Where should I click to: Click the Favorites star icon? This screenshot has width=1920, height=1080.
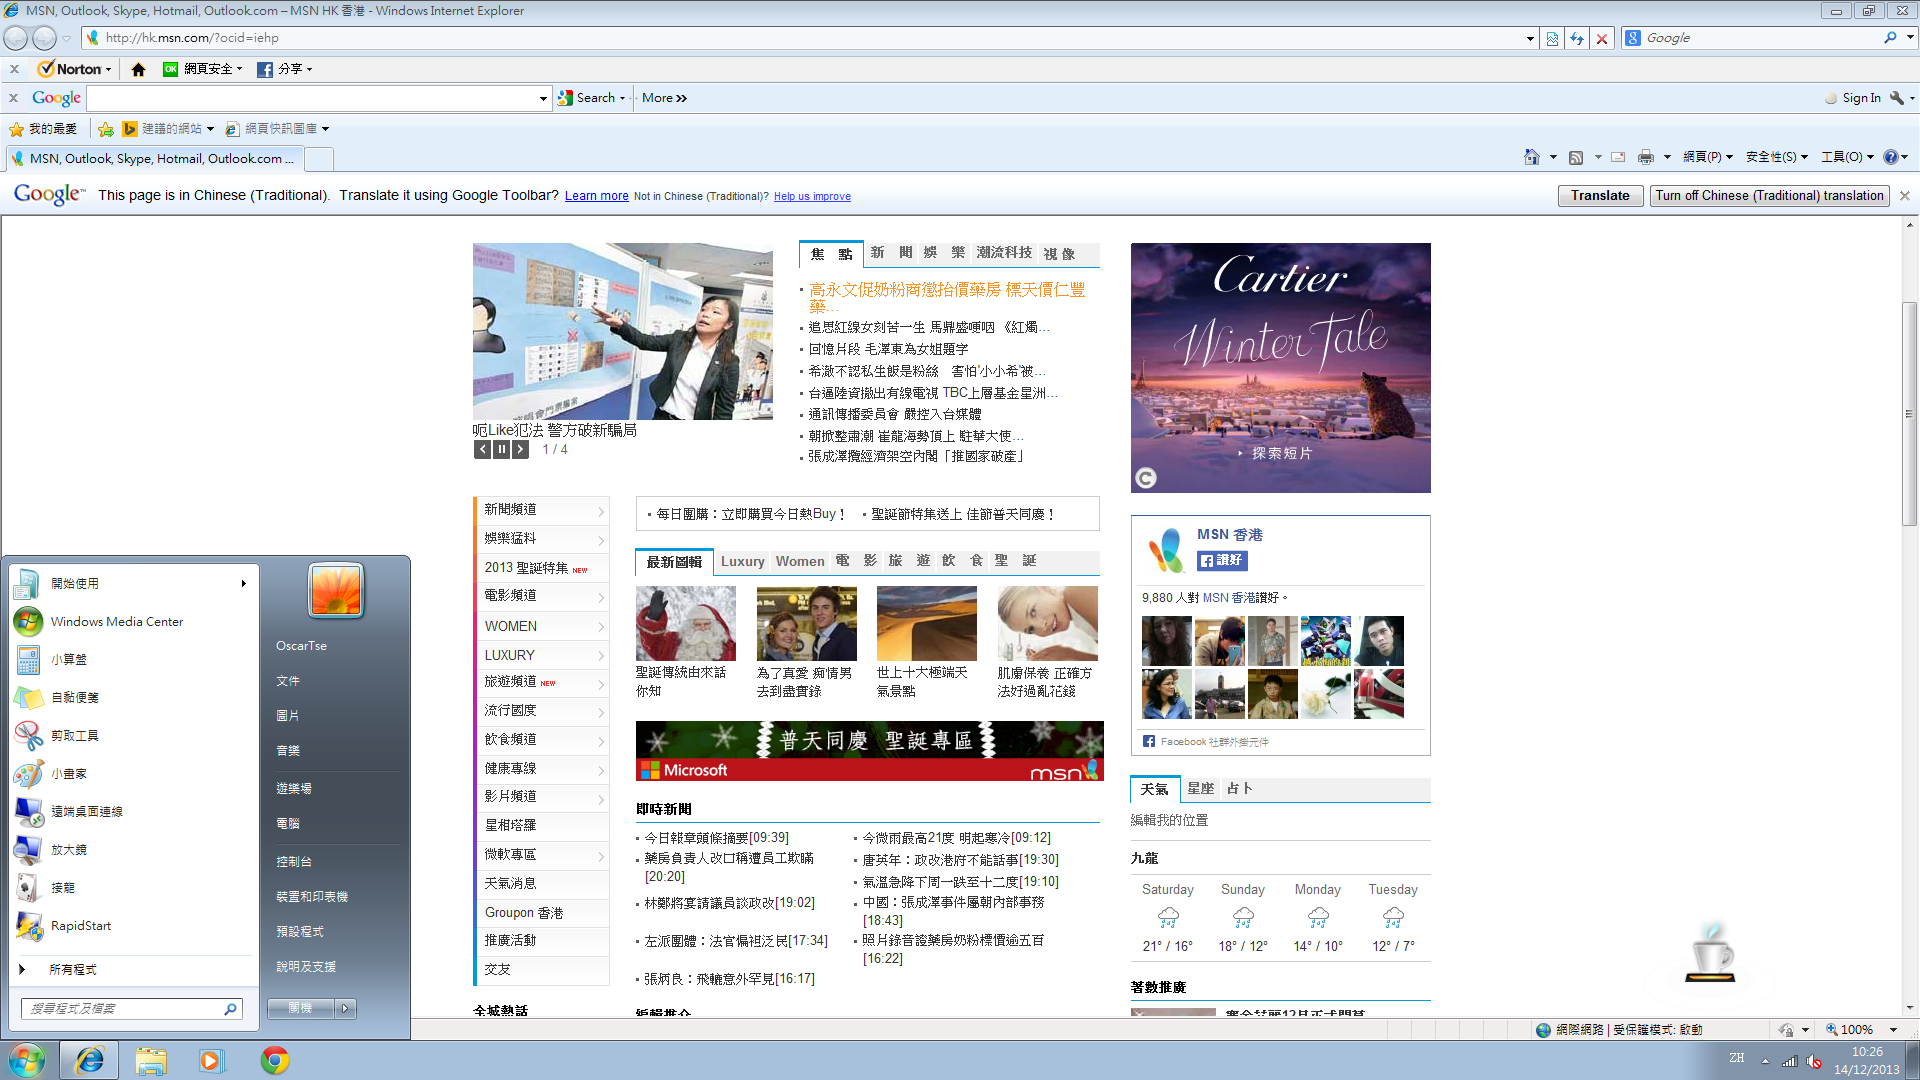click(x=16, y=129)
